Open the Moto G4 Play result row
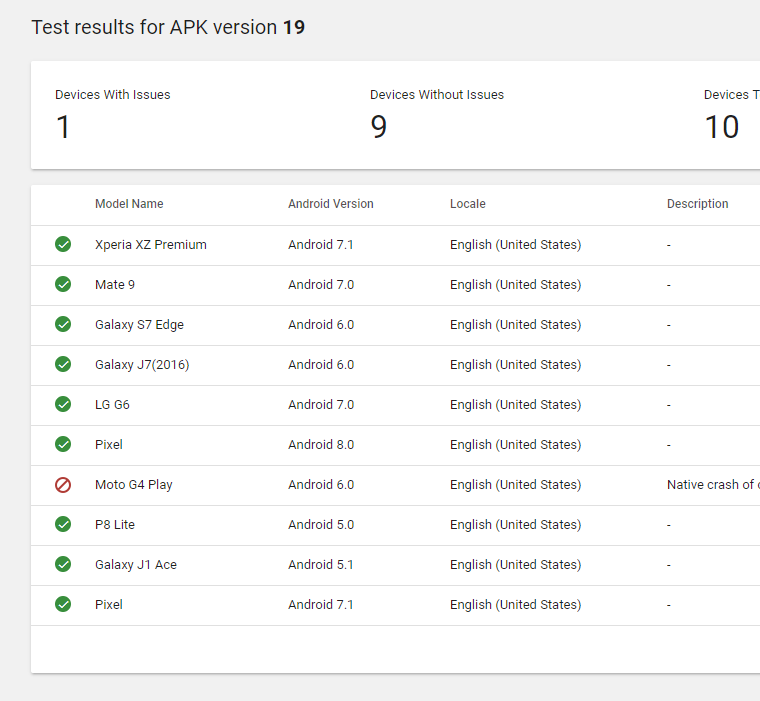 coord(134,485)
